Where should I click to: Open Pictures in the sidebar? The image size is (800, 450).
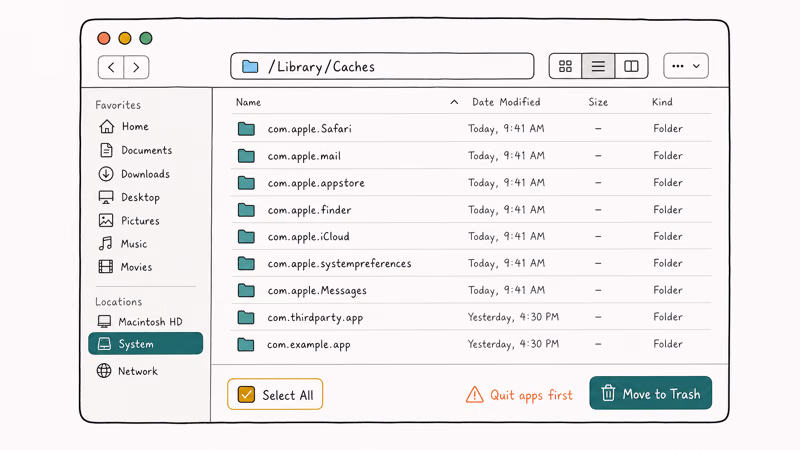coord(129,220)
